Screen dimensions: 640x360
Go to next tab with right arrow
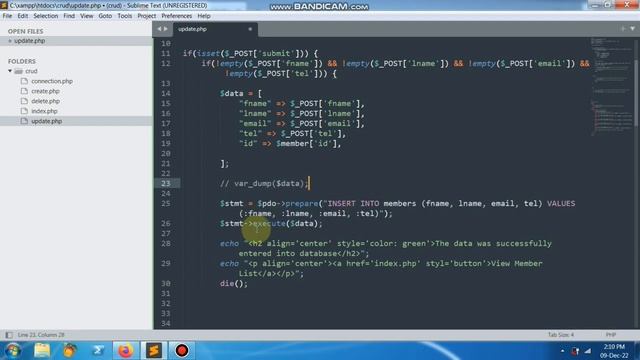(165, 29)
